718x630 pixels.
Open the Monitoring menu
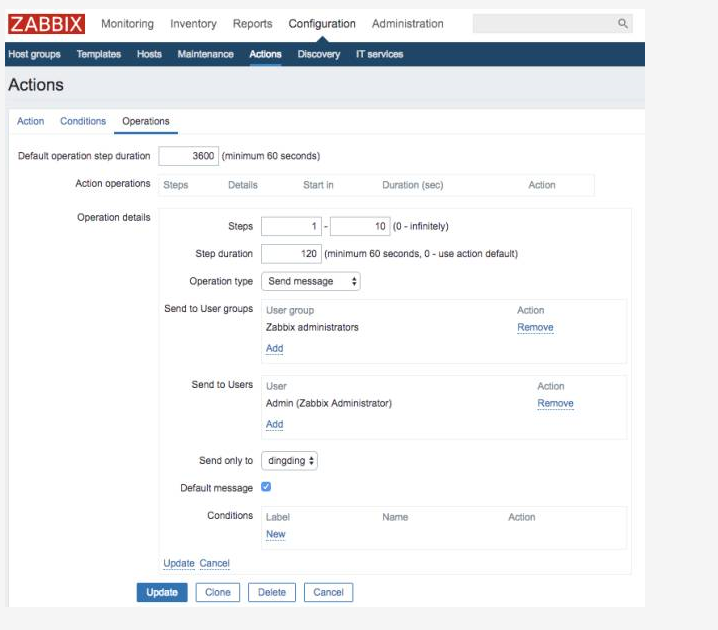127,24
